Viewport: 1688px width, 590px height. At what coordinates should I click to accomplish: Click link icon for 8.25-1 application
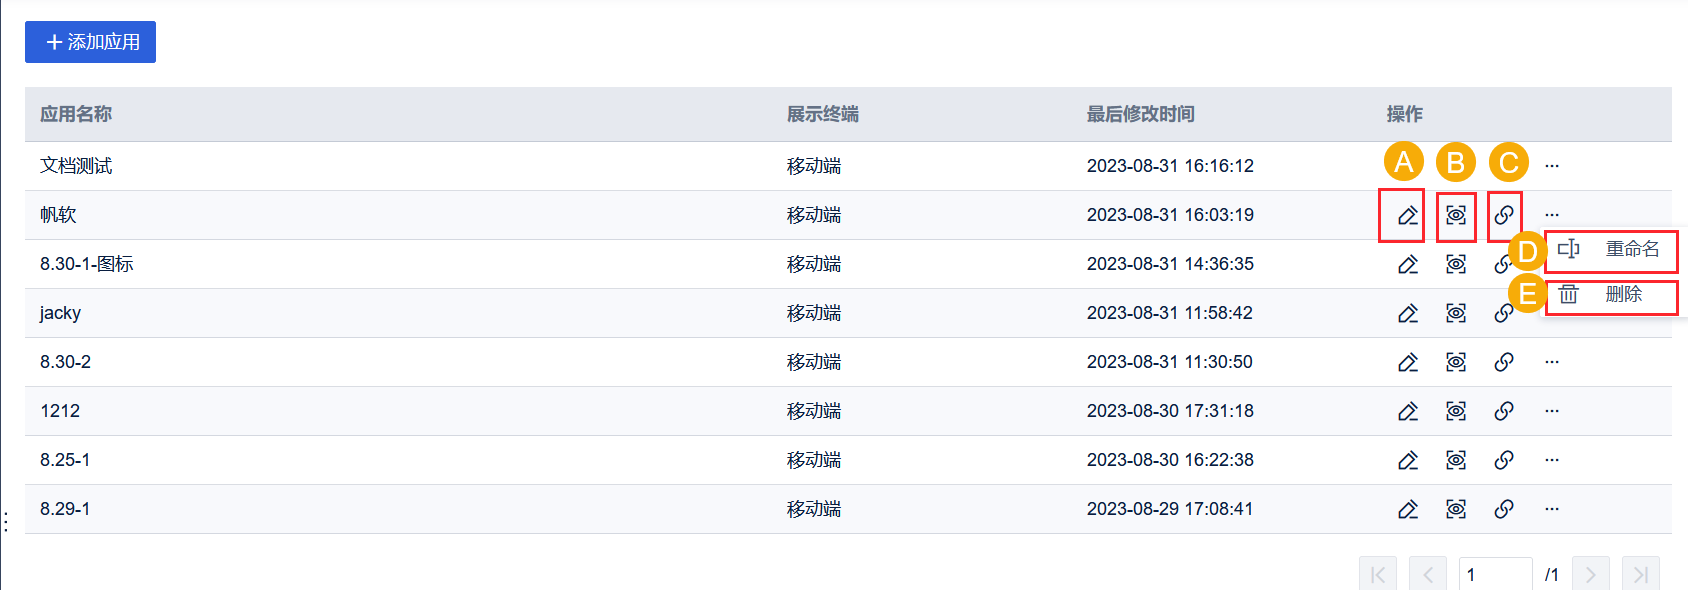coord(1504,460)
